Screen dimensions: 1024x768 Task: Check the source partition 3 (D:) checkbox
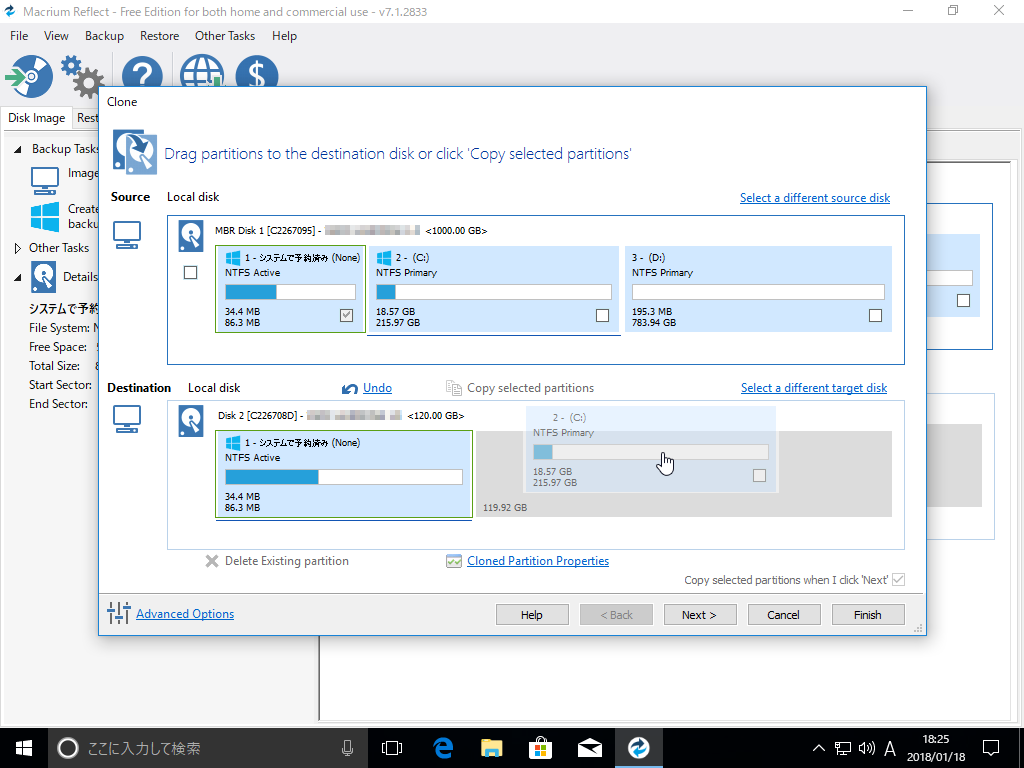[876, 315]
